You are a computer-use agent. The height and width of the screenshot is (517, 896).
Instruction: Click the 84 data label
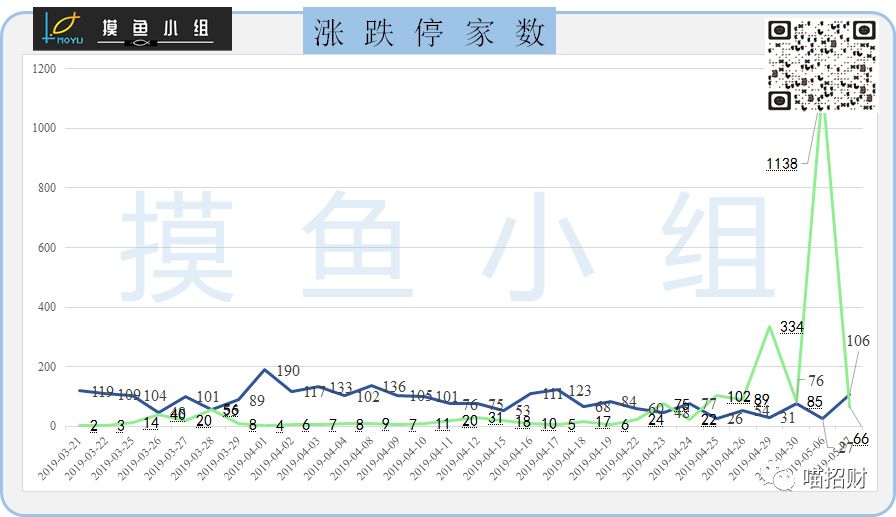click(629, 402)
